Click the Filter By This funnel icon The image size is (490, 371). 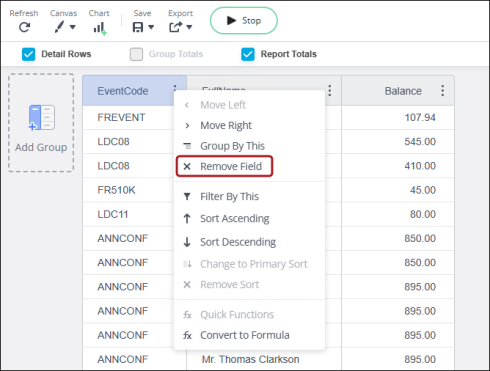pos(187,197)
